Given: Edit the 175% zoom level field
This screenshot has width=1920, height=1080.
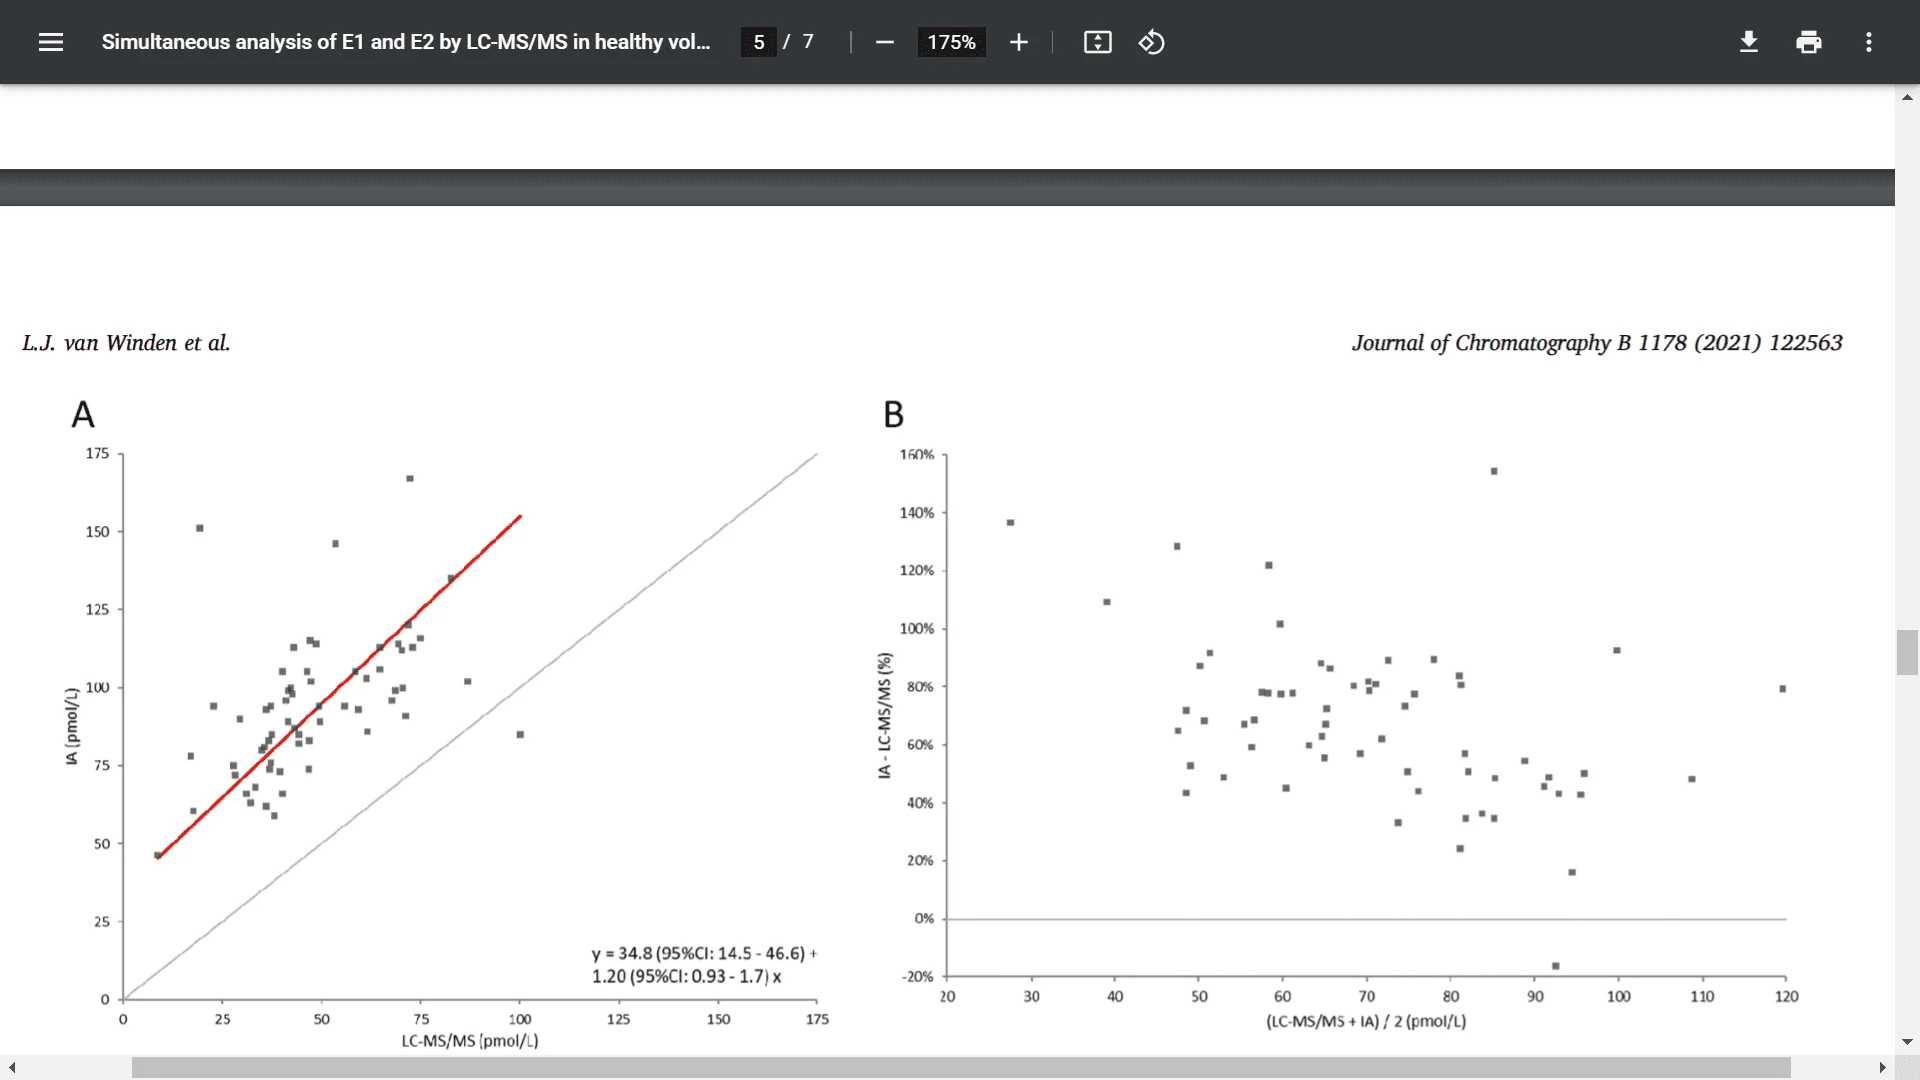Looking at the screenshot, I should tap(951, 42).
